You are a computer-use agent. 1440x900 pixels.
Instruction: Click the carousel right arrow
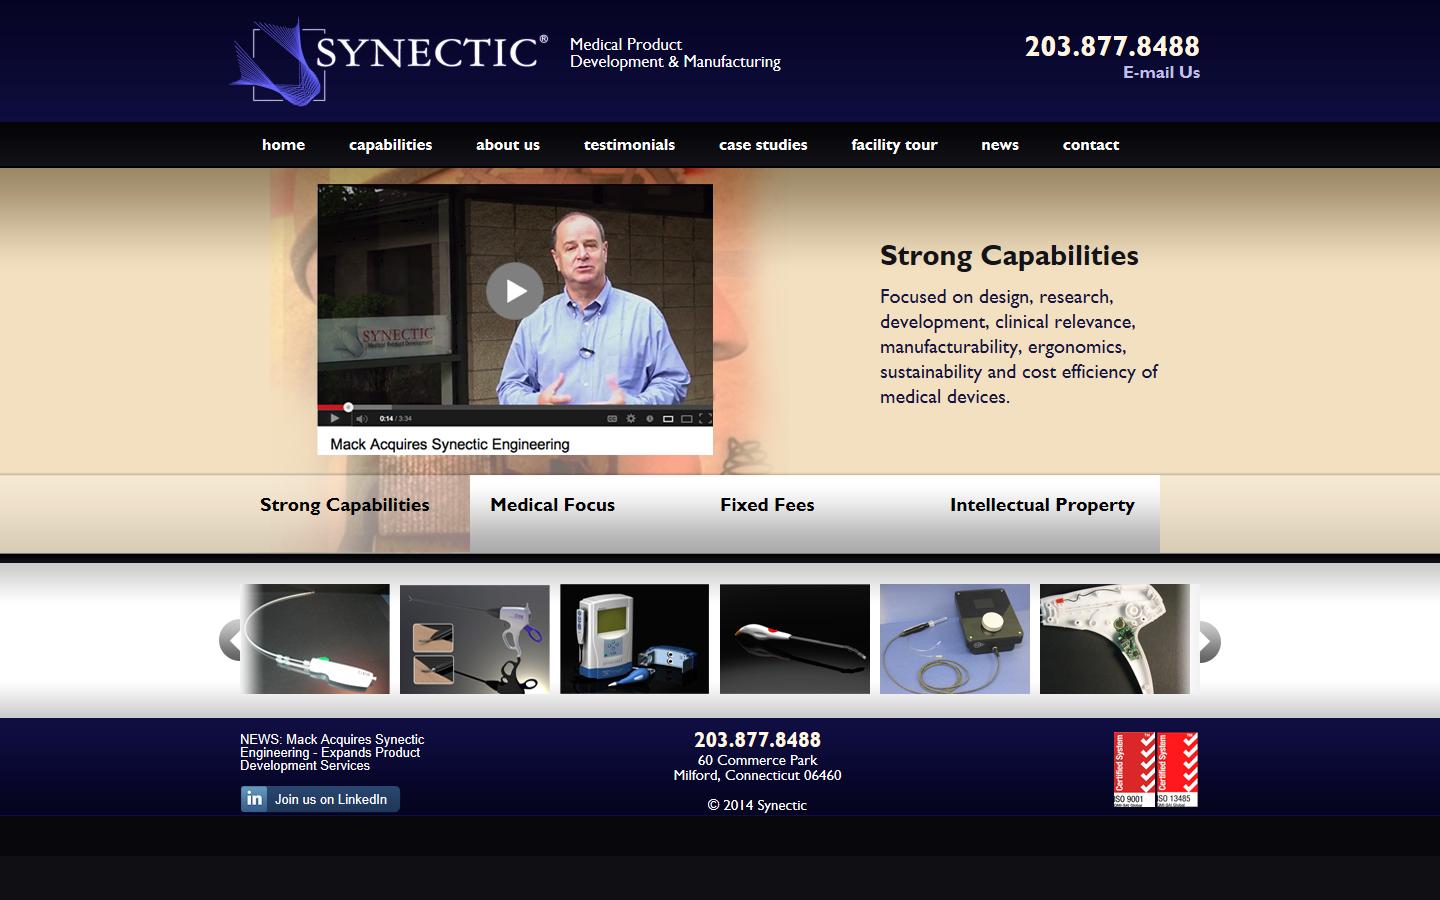(x=1209, y=641)
